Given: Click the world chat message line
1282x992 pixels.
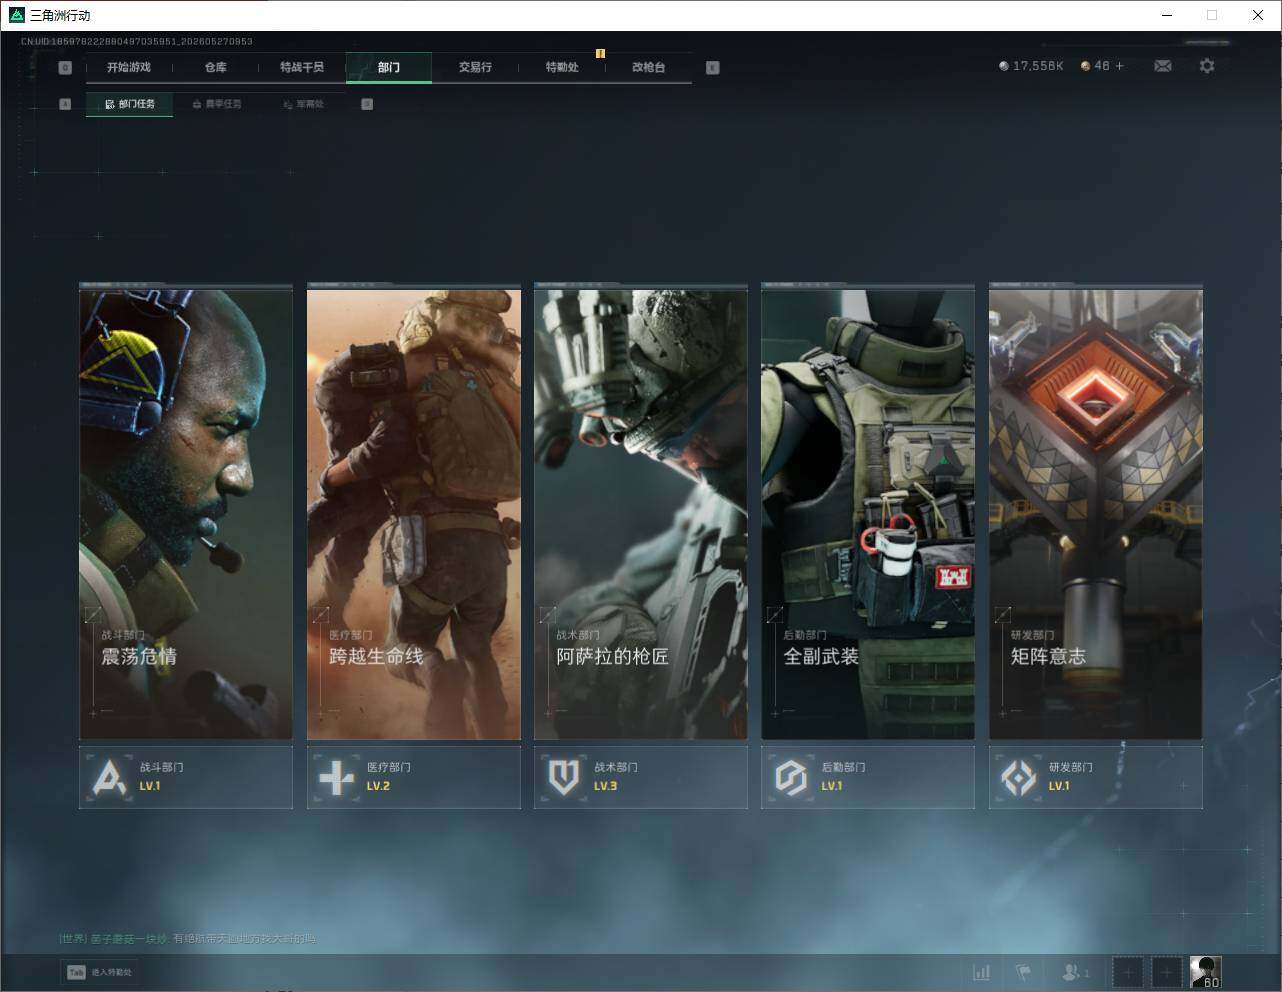Looking at the screenshot, I should pos(187,939).
